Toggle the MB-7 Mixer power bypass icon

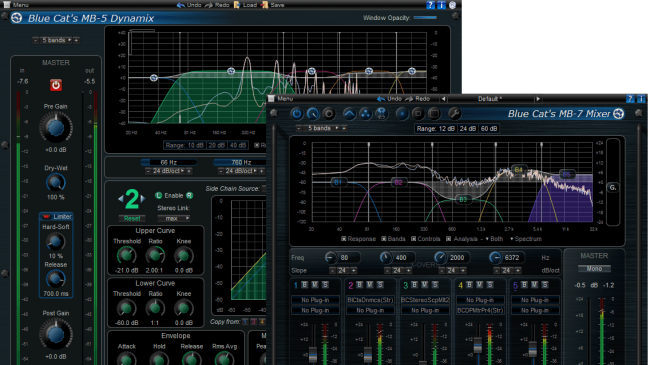click(297, 113)
